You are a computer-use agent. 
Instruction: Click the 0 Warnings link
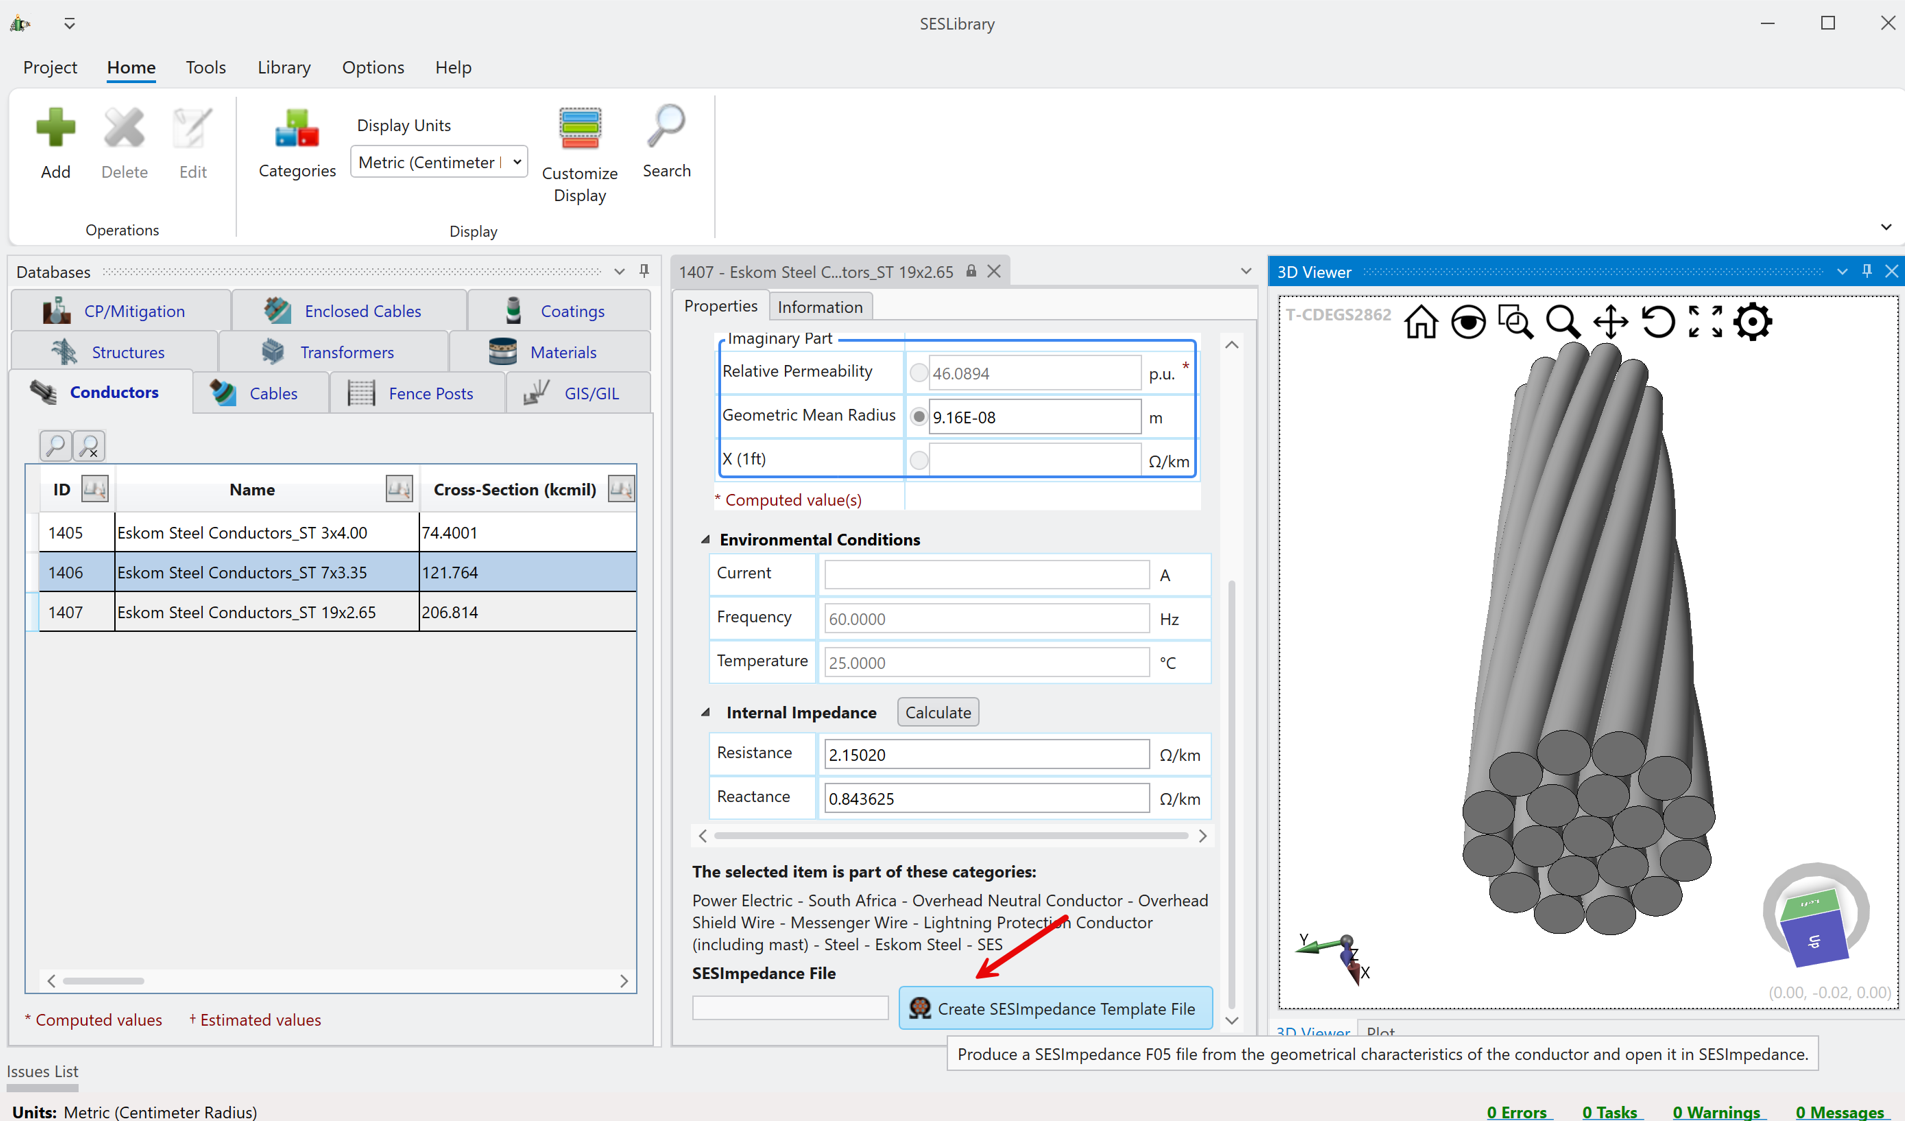[x=1717, y=1112]
